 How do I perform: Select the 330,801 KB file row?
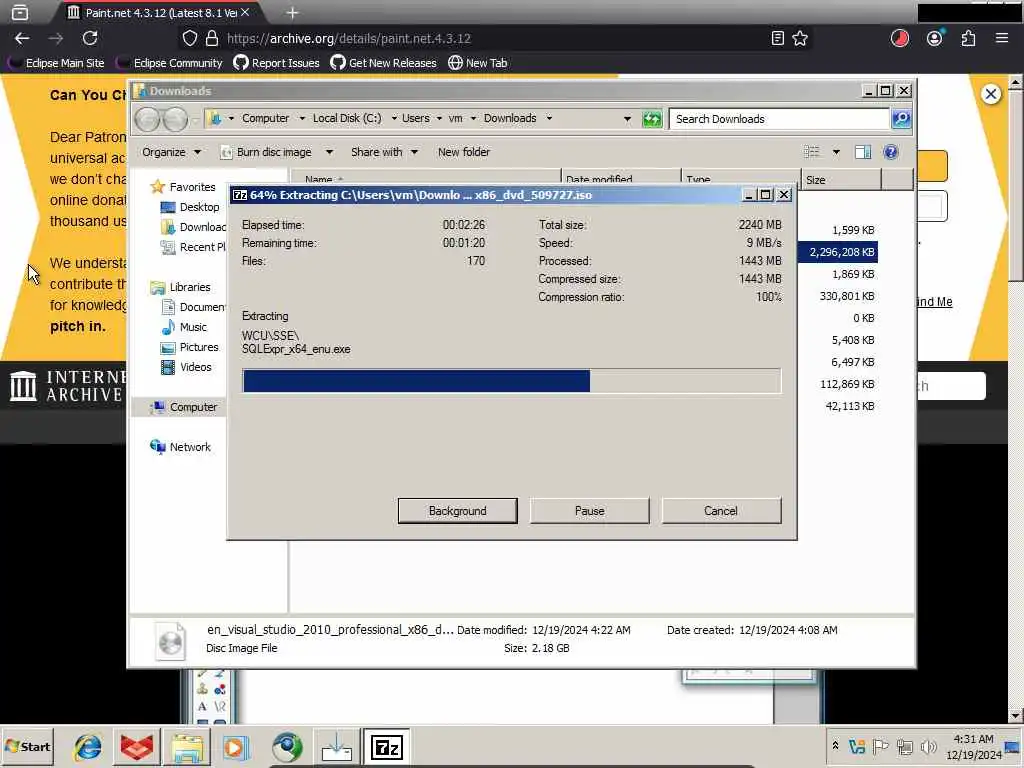tap(847, 296)
